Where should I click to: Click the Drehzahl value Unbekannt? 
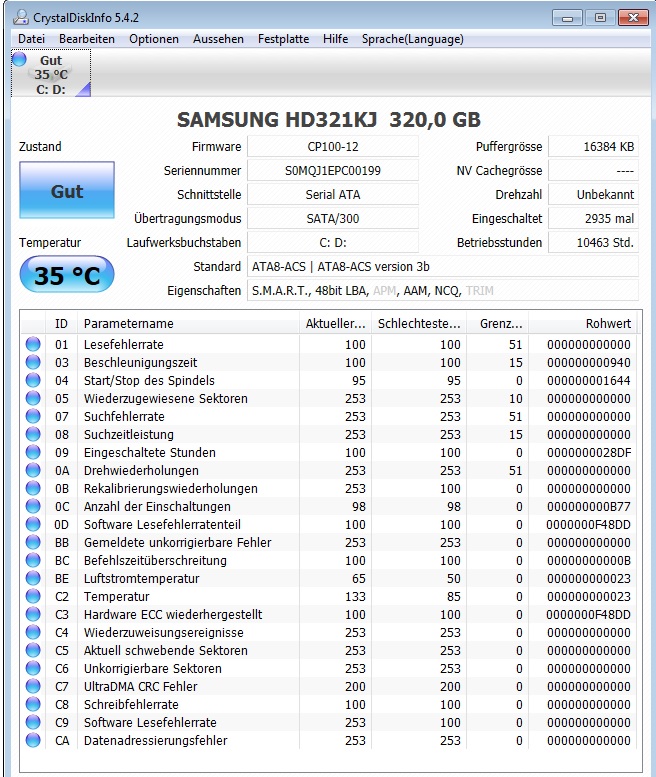pyautogui.click(x=594, y=195)
